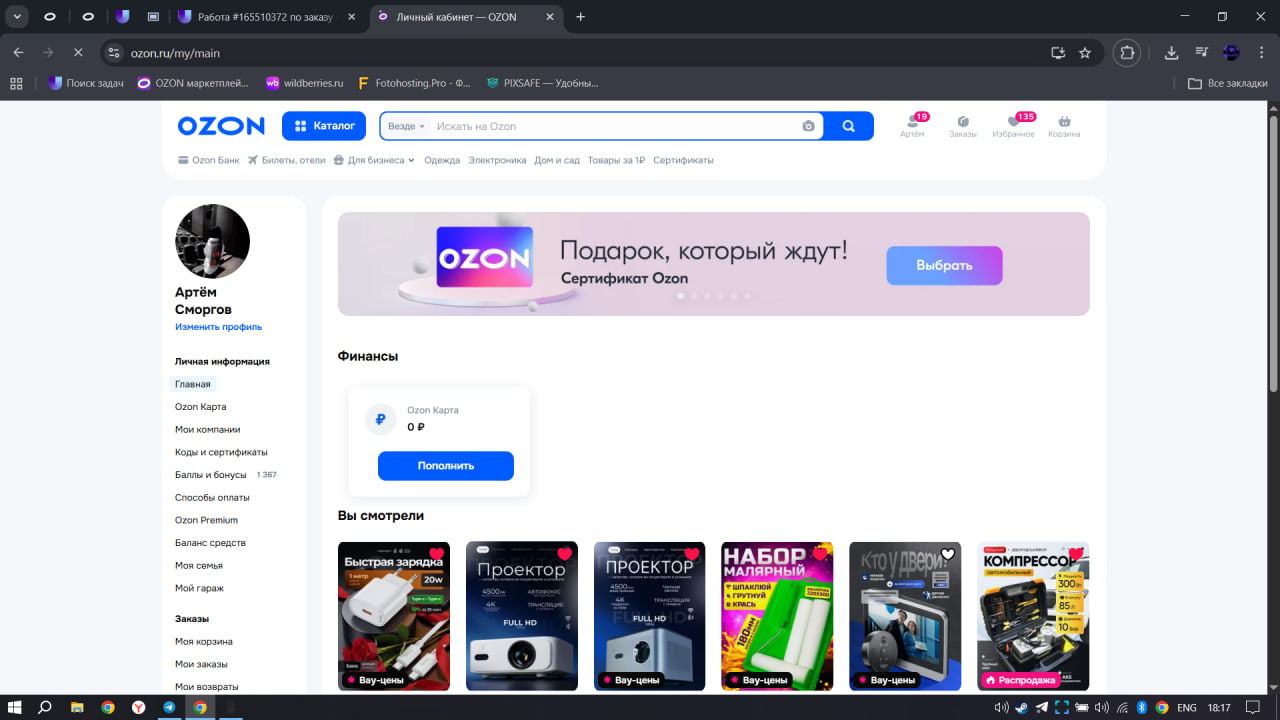
Task: Open Способы оплаты in the sidebar
Action: pyautogui.click(x=212, y=497)
